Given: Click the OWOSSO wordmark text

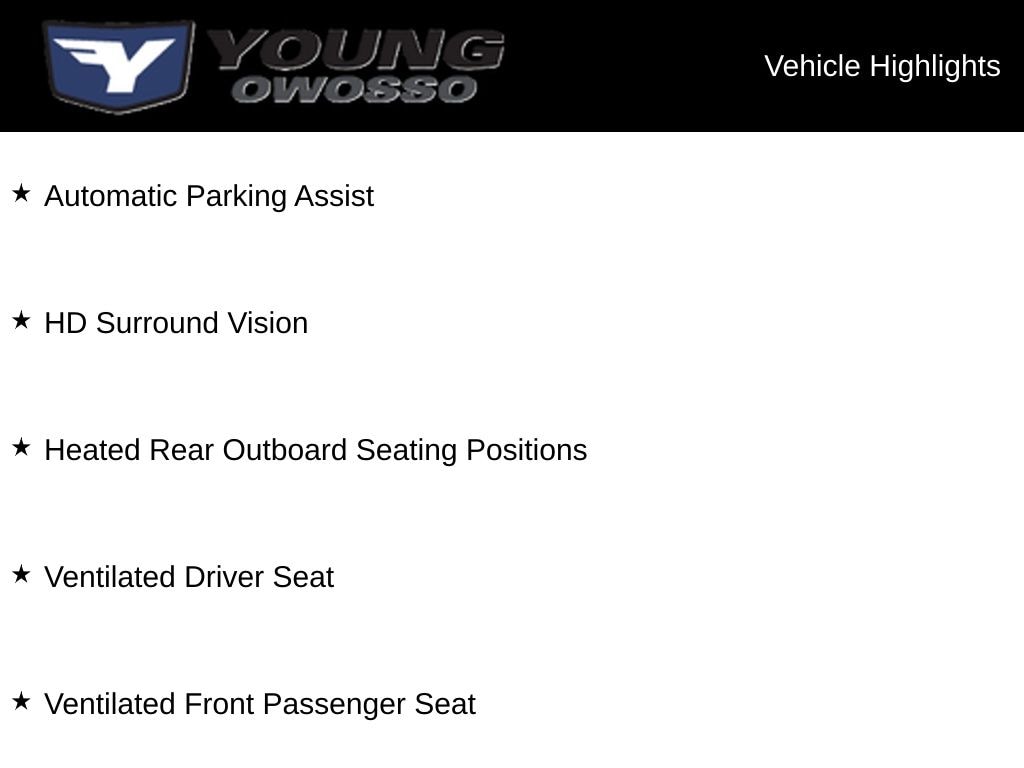Looking at the screenshot, I should [x=354, y=89].
